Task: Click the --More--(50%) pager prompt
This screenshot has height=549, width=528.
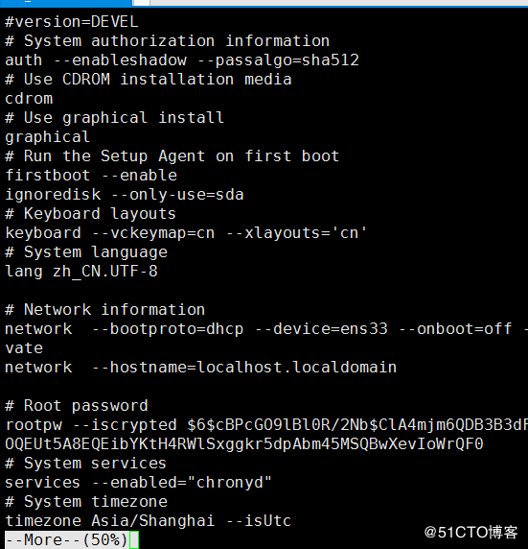Action: click(x=67, y=540)
